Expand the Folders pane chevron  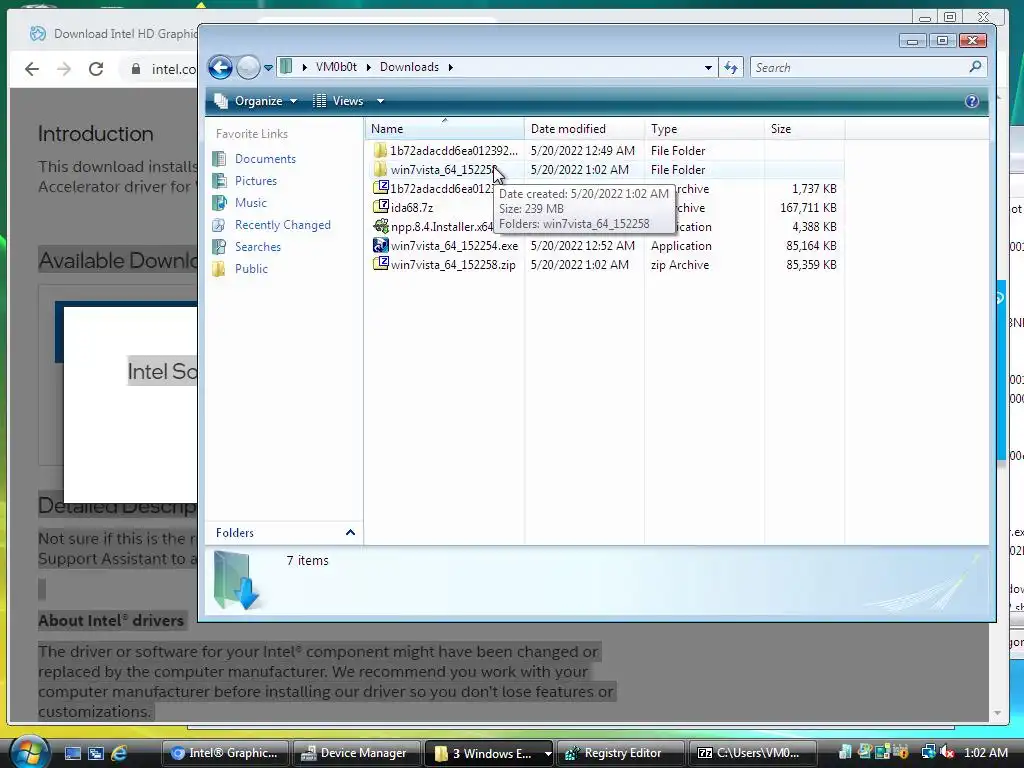[x=350, y=533]
